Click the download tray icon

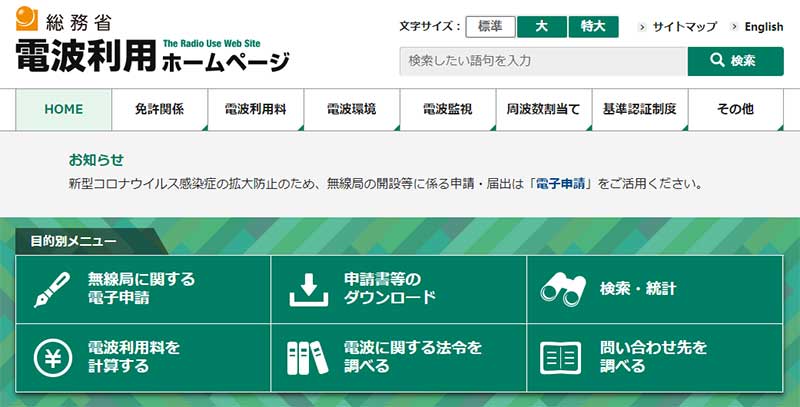pyautogui.click(x=309, y=289)
